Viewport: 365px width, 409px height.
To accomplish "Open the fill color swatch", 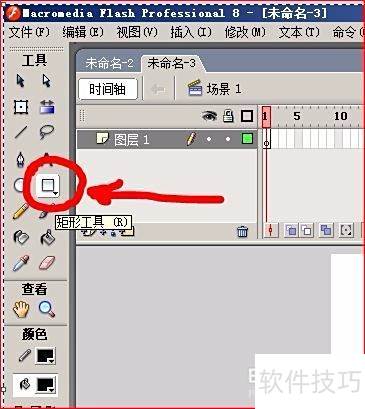I will pos(46,385).
